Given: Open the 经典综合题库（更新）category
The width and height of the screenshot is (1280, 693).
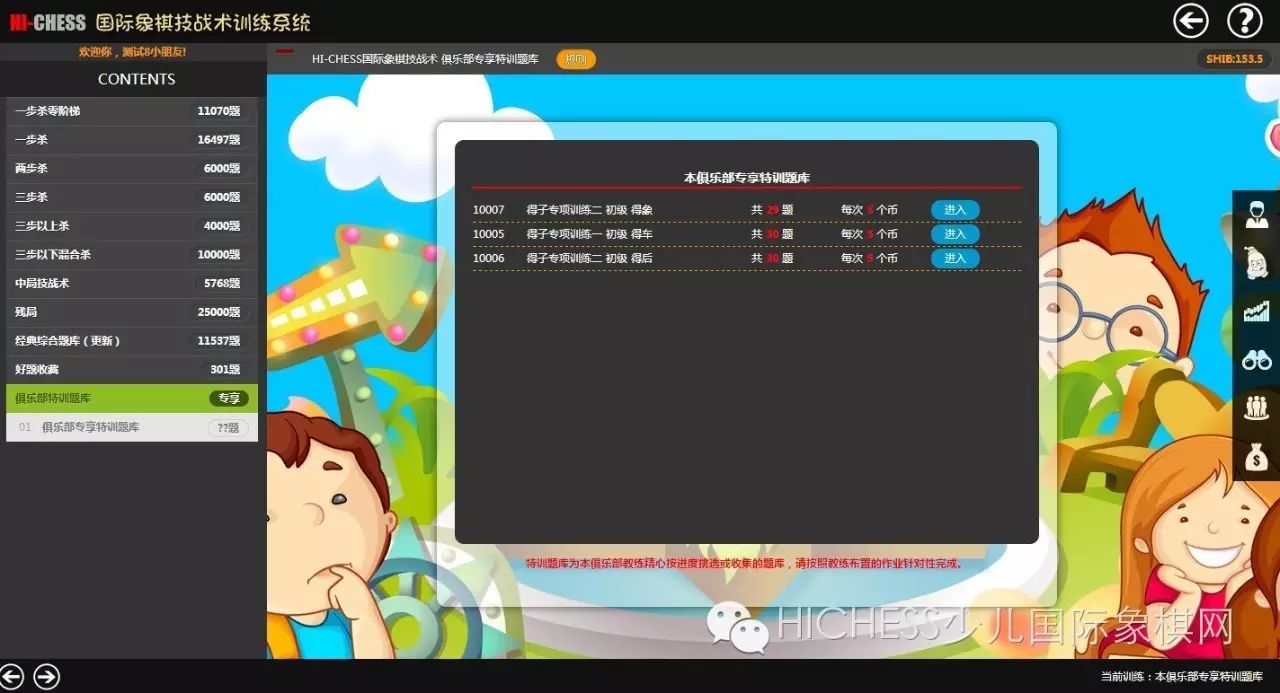Looking at the screenshot, I should click(132, 341).
